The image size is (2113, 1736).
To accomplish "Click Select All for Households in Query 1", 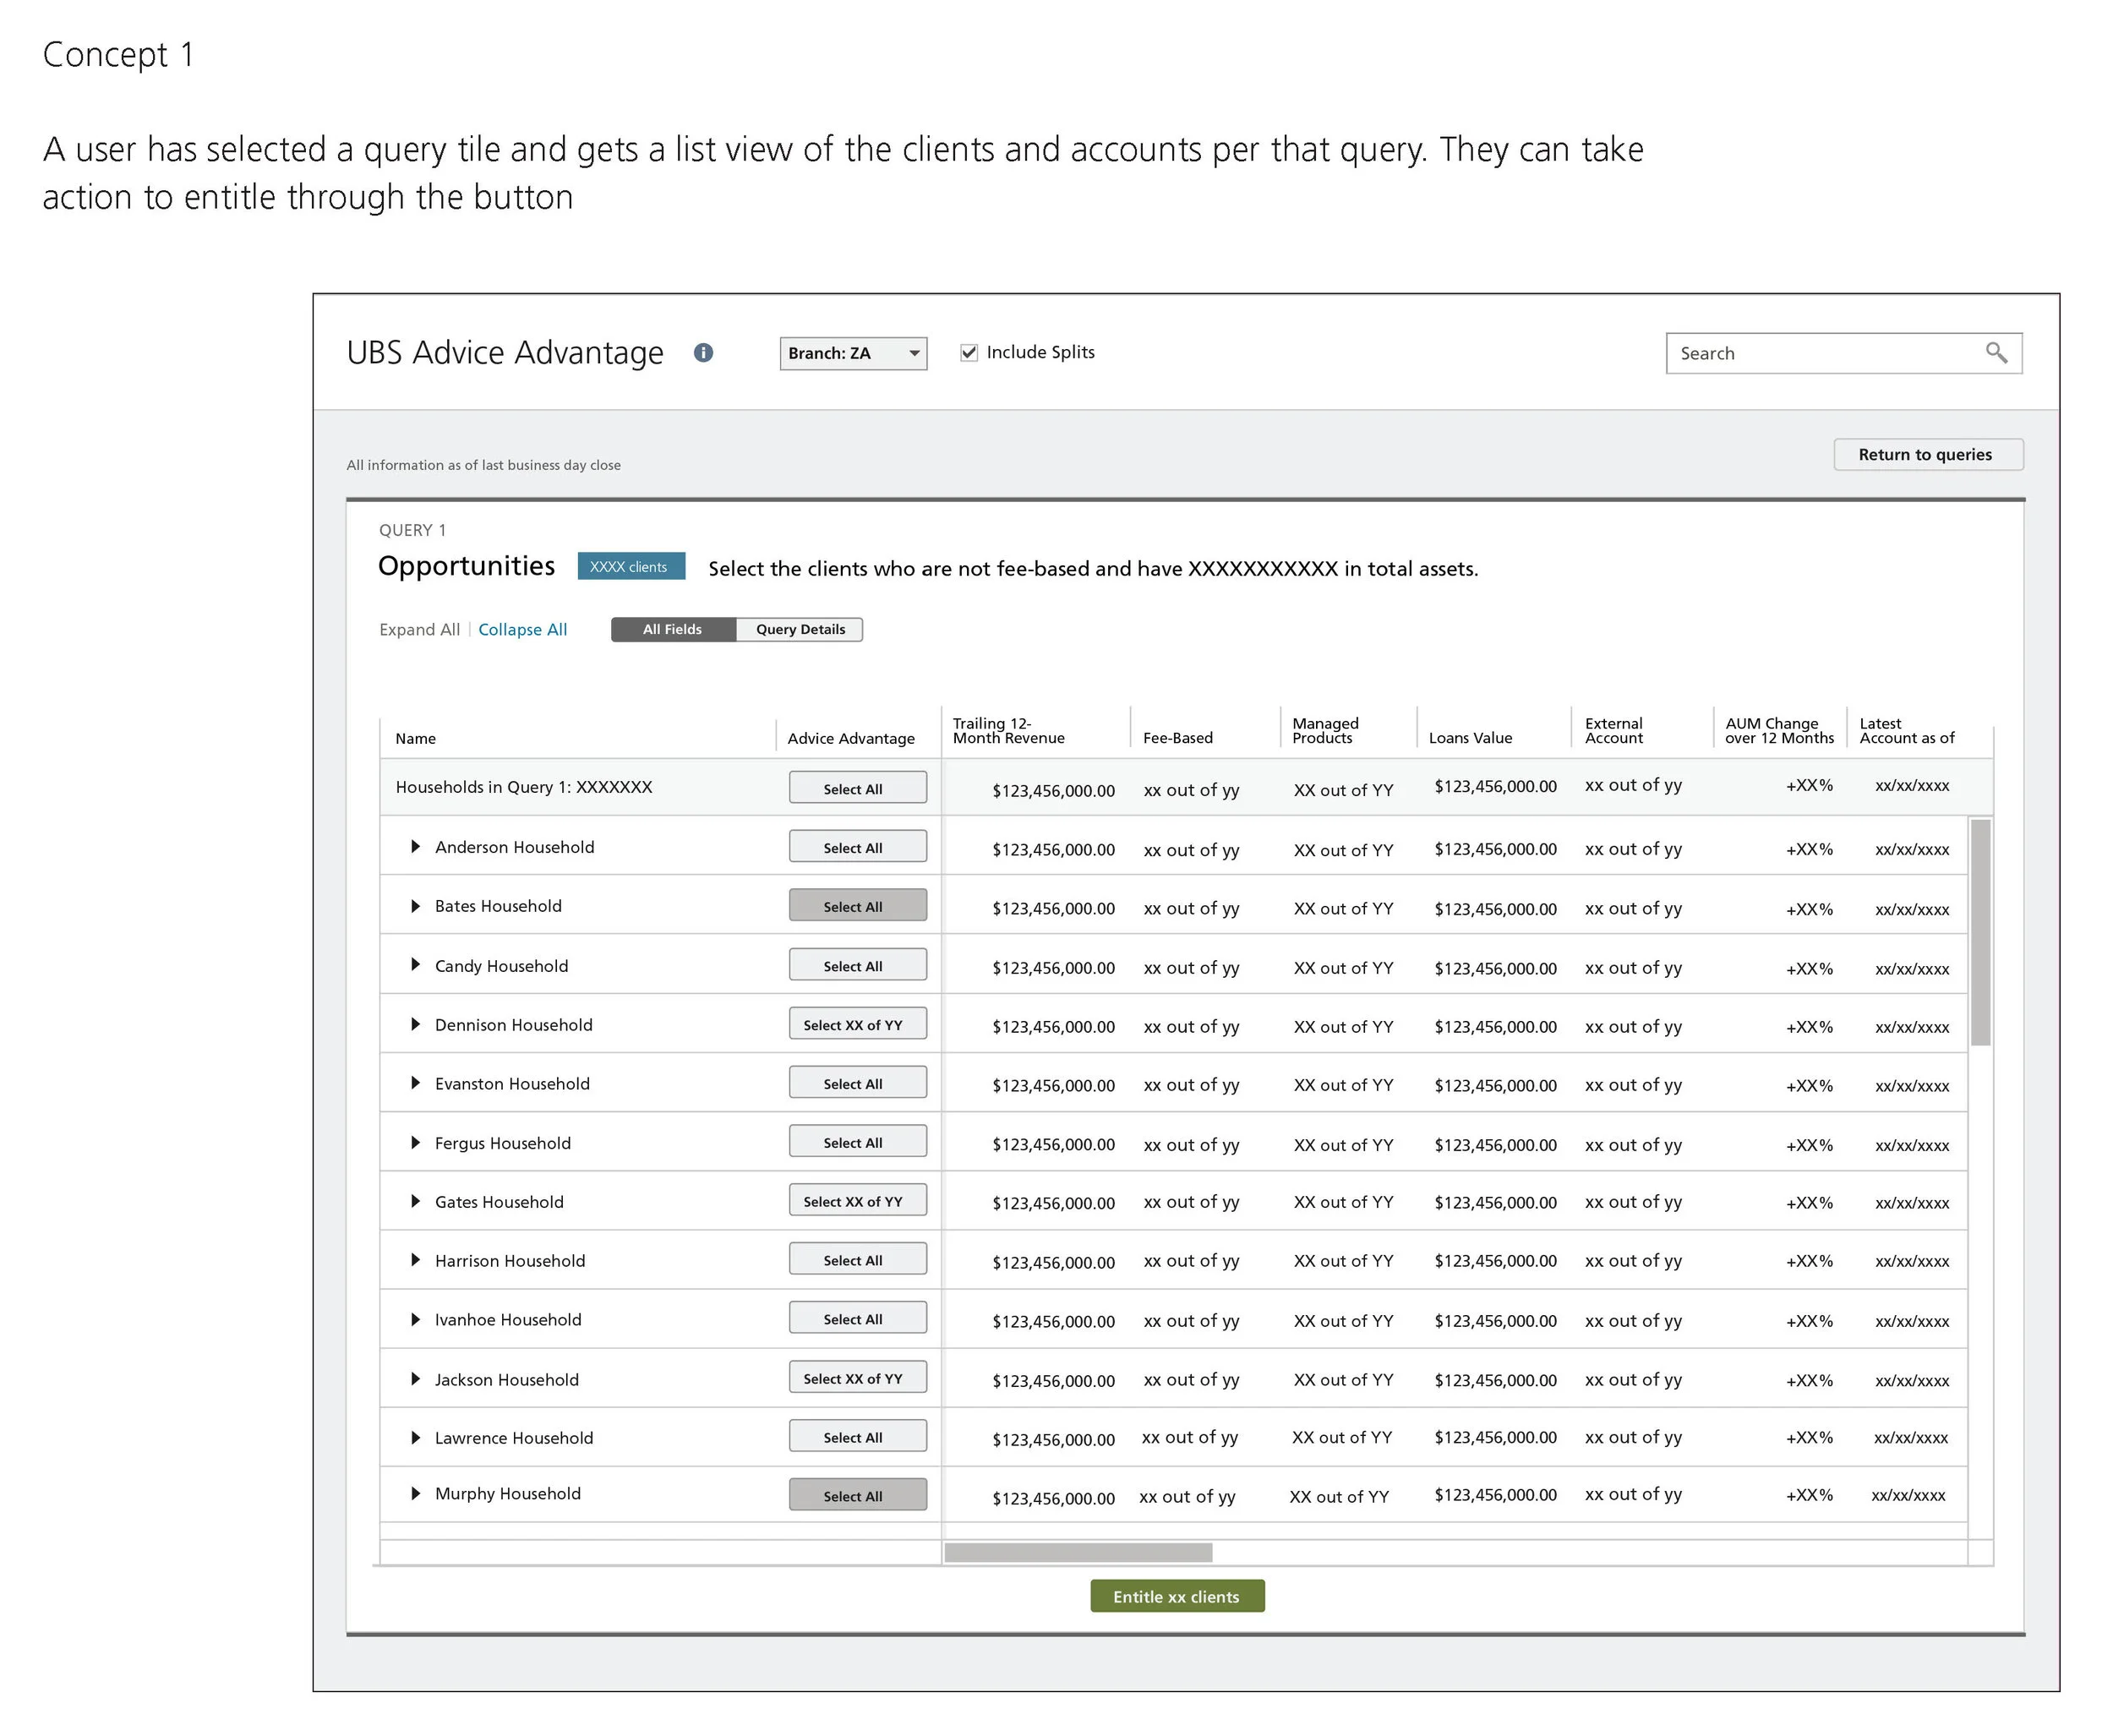I will point(857,788).
